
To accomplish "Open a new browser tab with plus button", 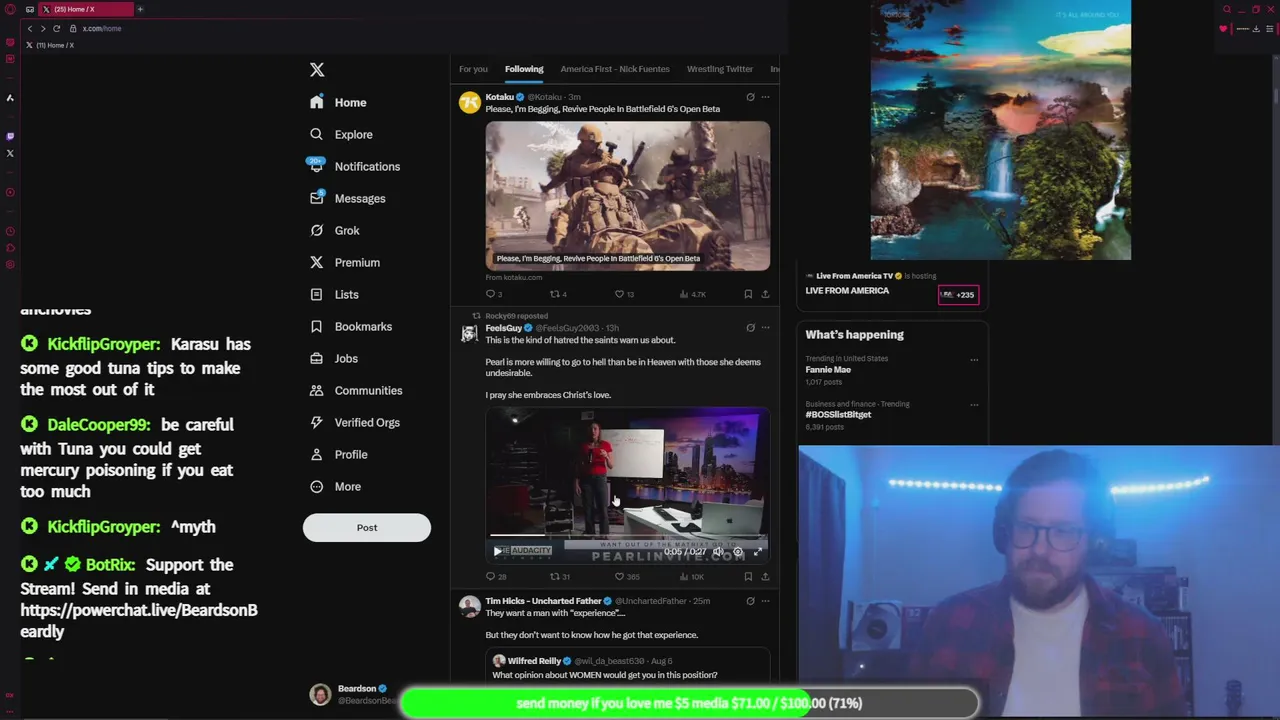I will pyautogui.click(x=140, y=9).
